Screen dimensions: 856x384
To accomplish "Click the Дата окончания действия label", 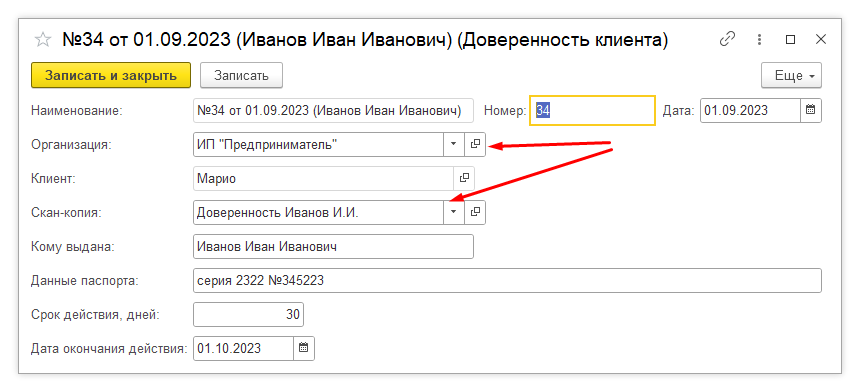I will click(110, 348).
